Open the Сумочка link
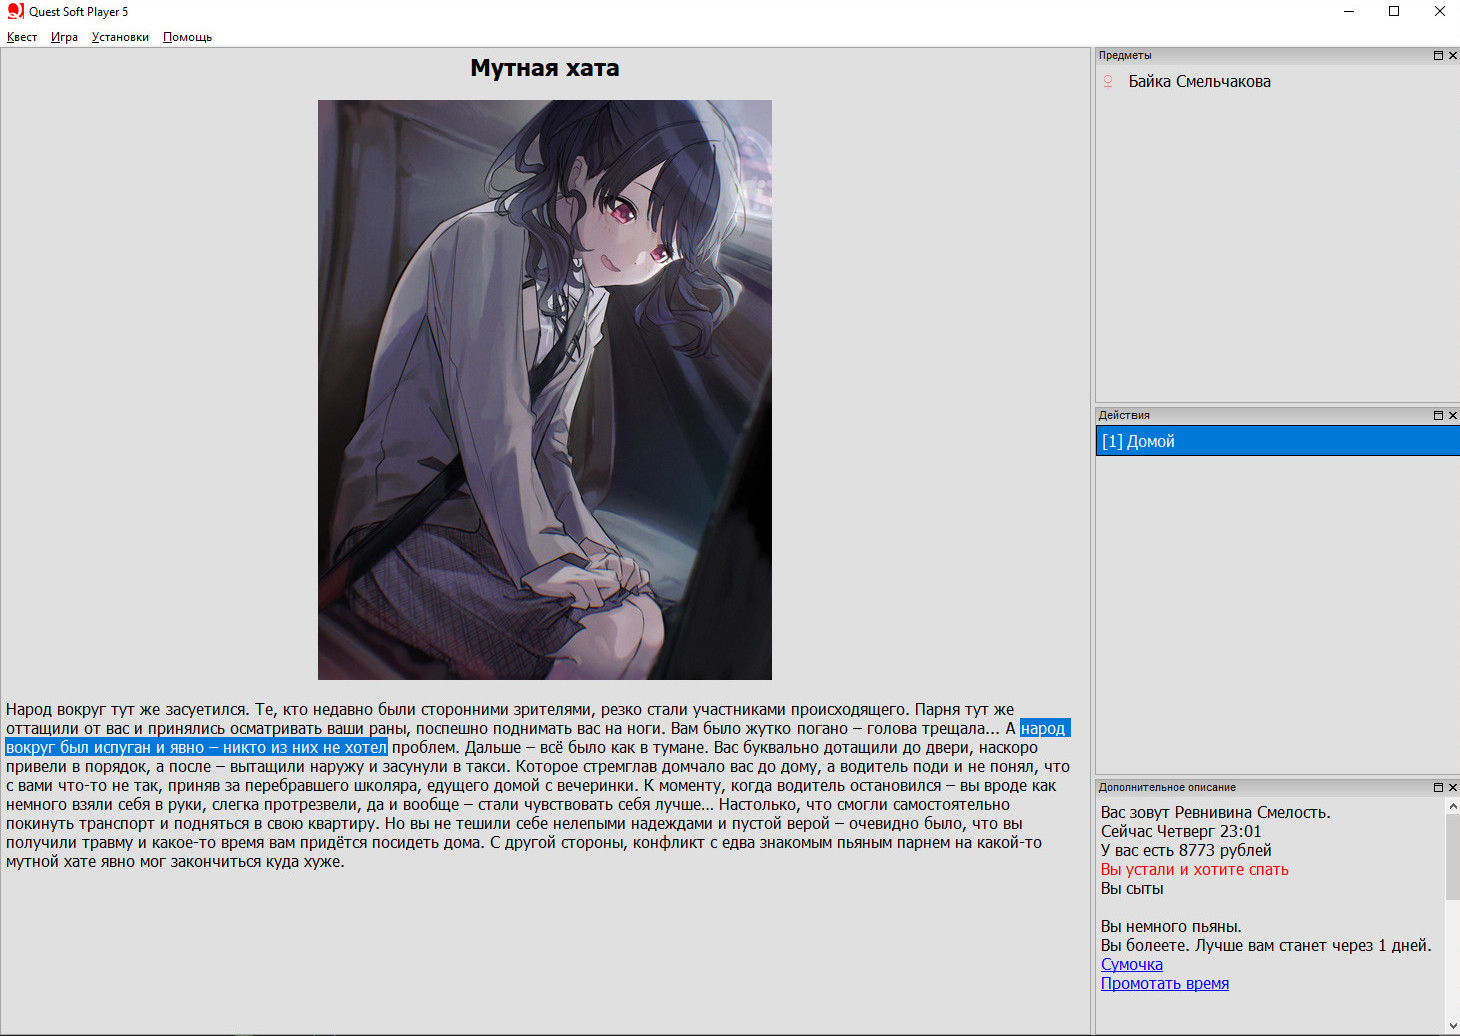 (1131, 964)
